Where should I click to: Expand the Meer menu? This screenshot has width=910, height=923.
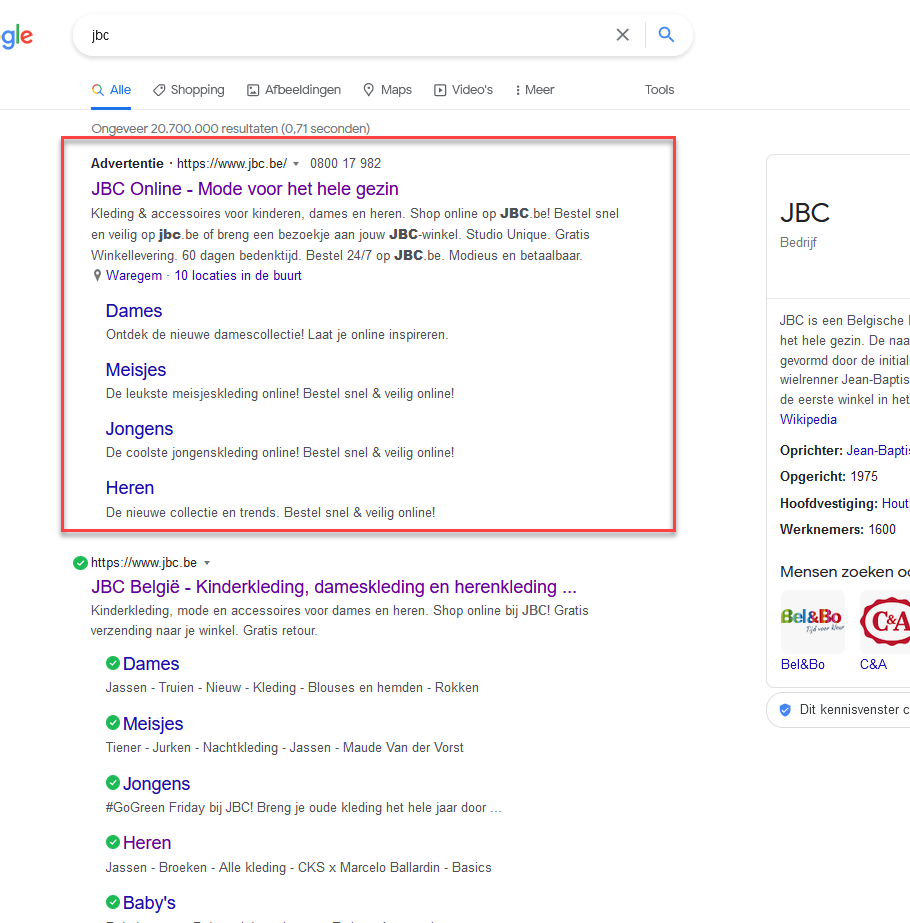coord(534,89)
